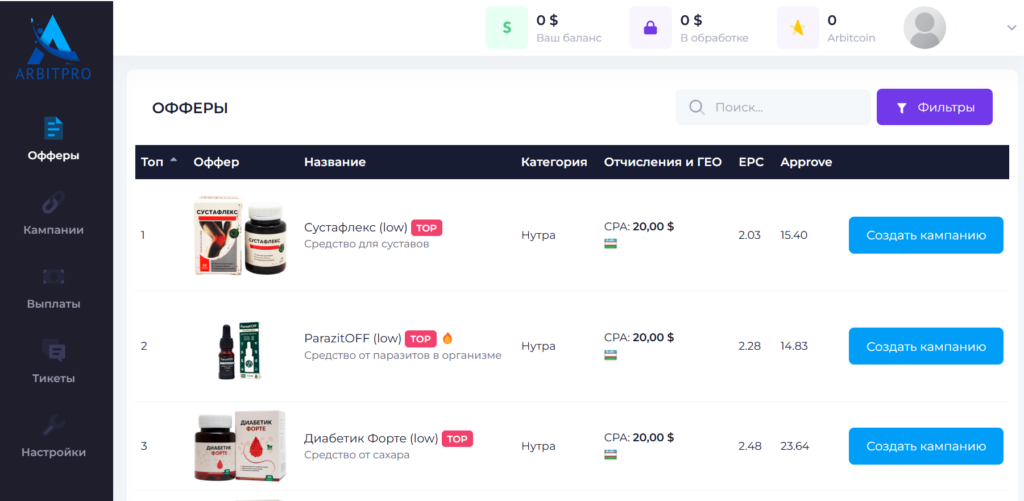Image resolution: width=1024 pixels, height=501 pixels.
Task: Click the ArbitPro logo
Action: [54, 47]
